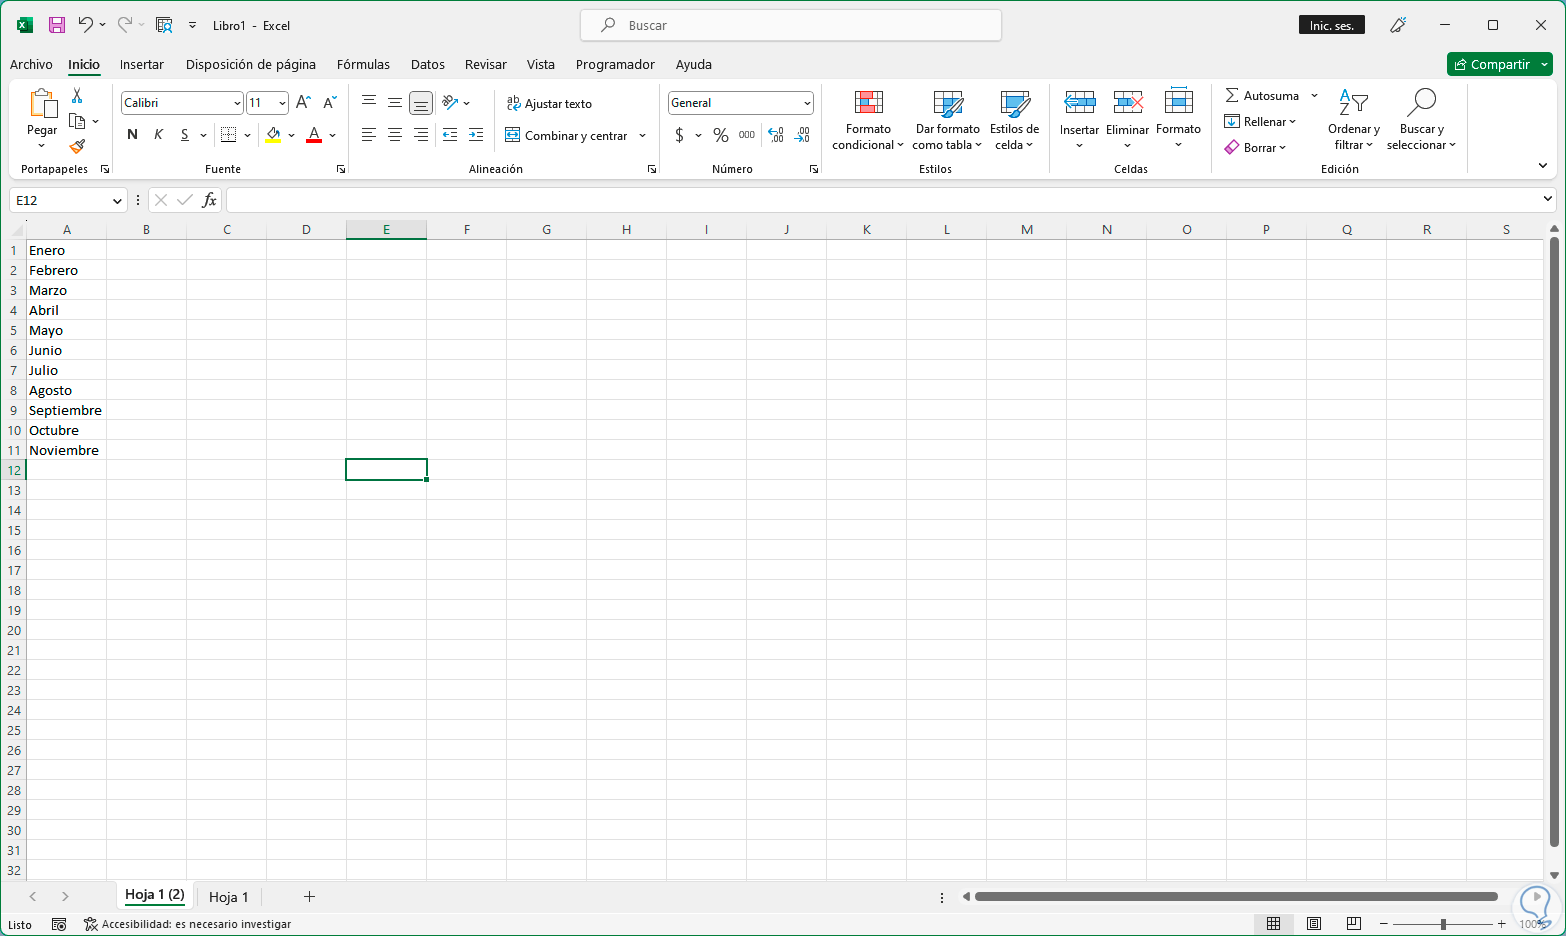Click the Undo arrow icon

point(86,25)
